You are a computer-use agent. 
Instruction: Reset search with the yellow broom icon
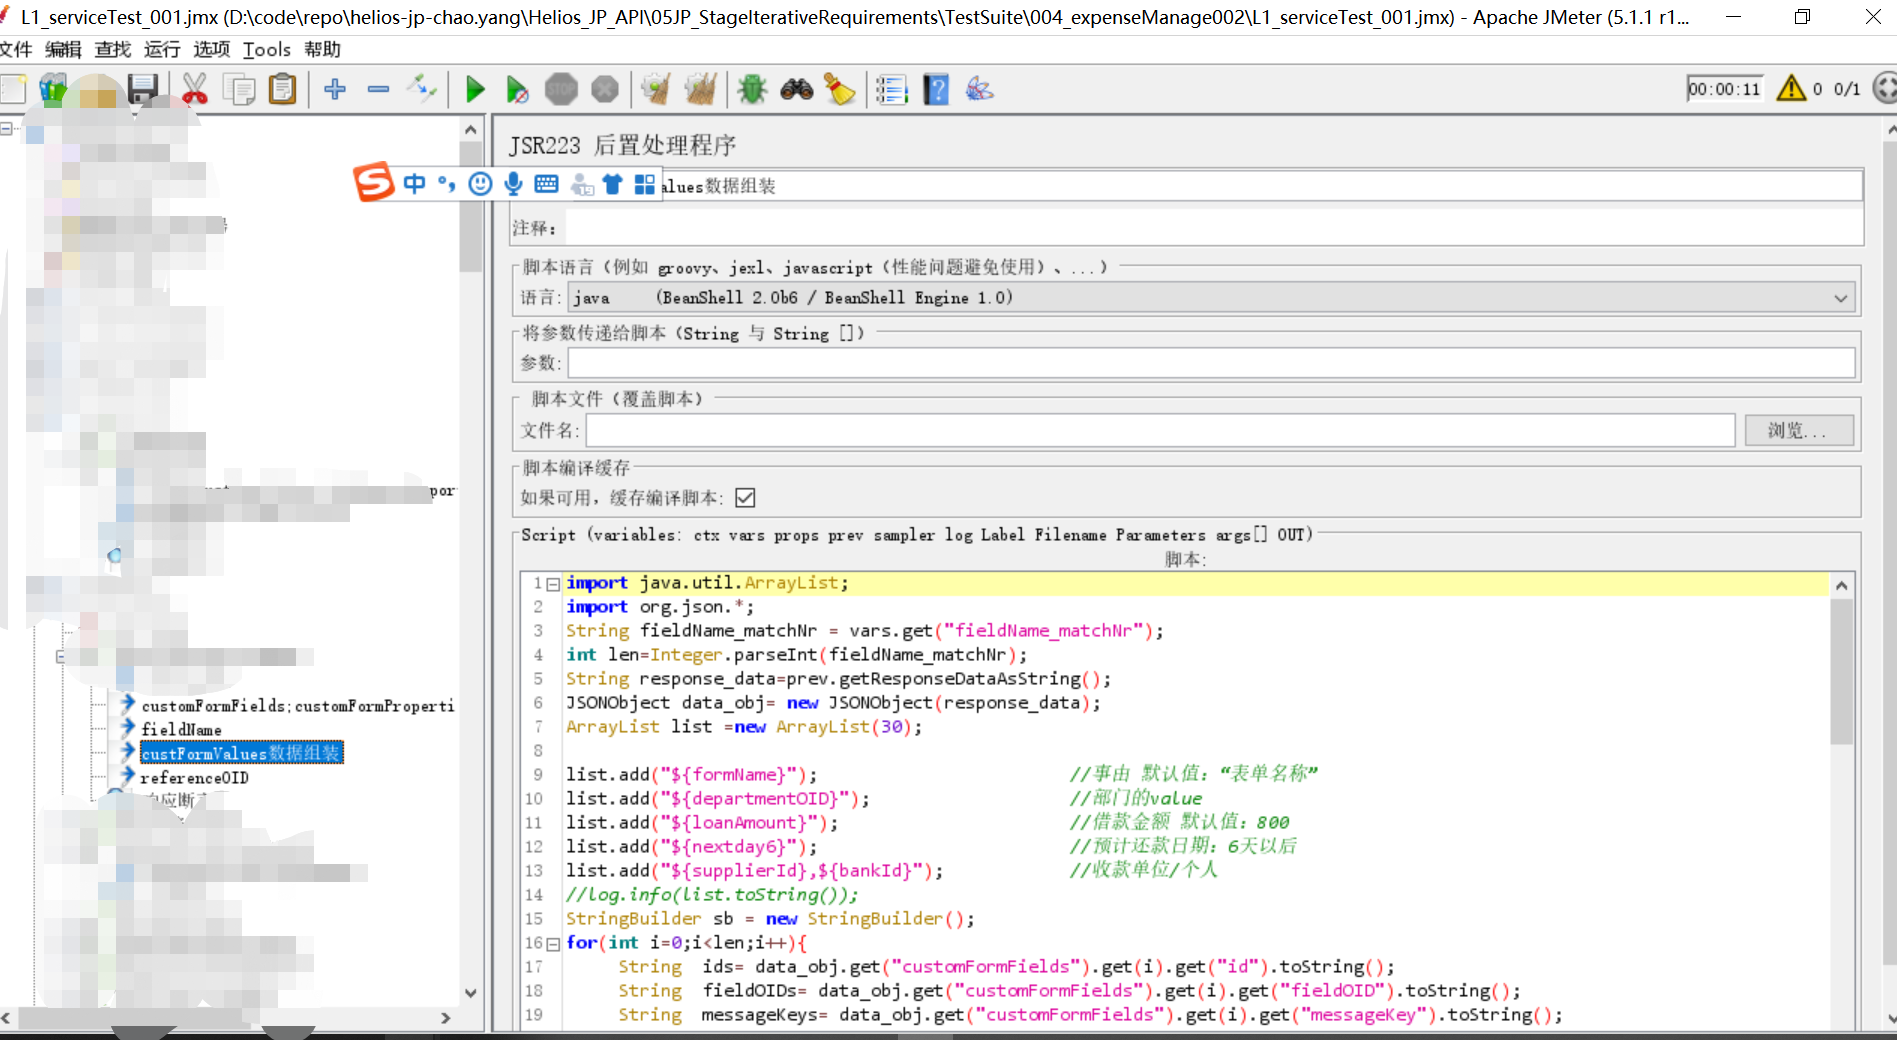coord(840,89)
